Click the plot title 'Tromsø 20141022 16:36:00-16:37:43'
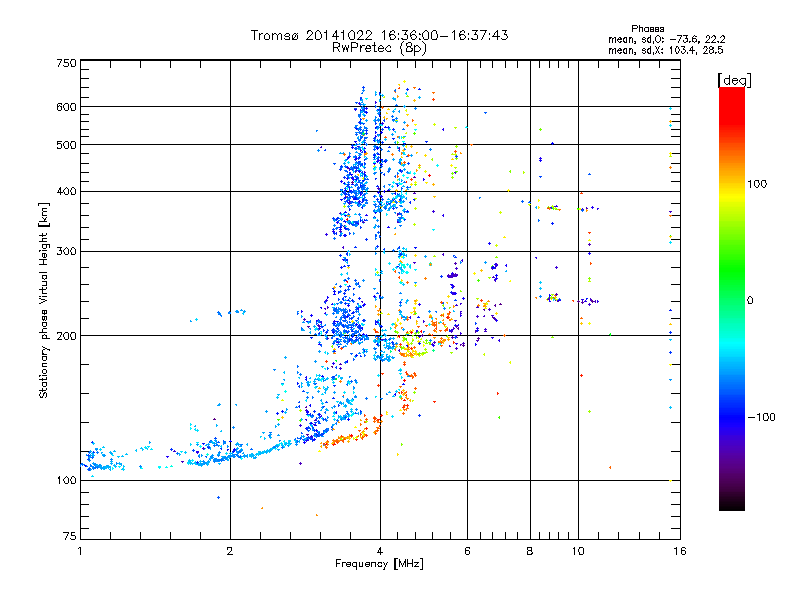This screenshot has height=600, width=800. (x=379, y=35)
